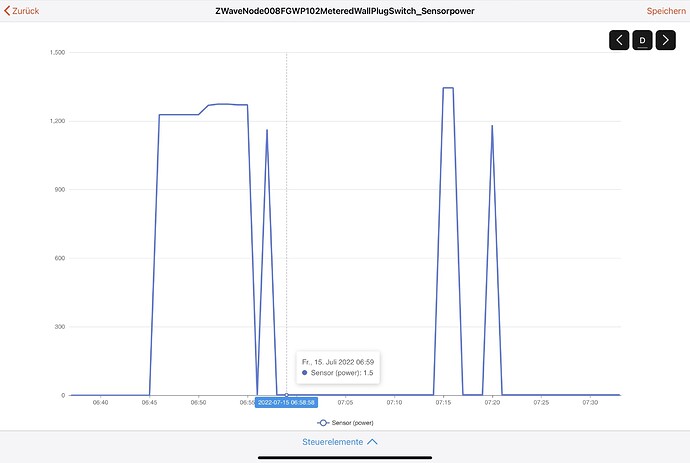Go to the next time period arrow
This screenshot has width=690, height=463.
tap(665, 41)
